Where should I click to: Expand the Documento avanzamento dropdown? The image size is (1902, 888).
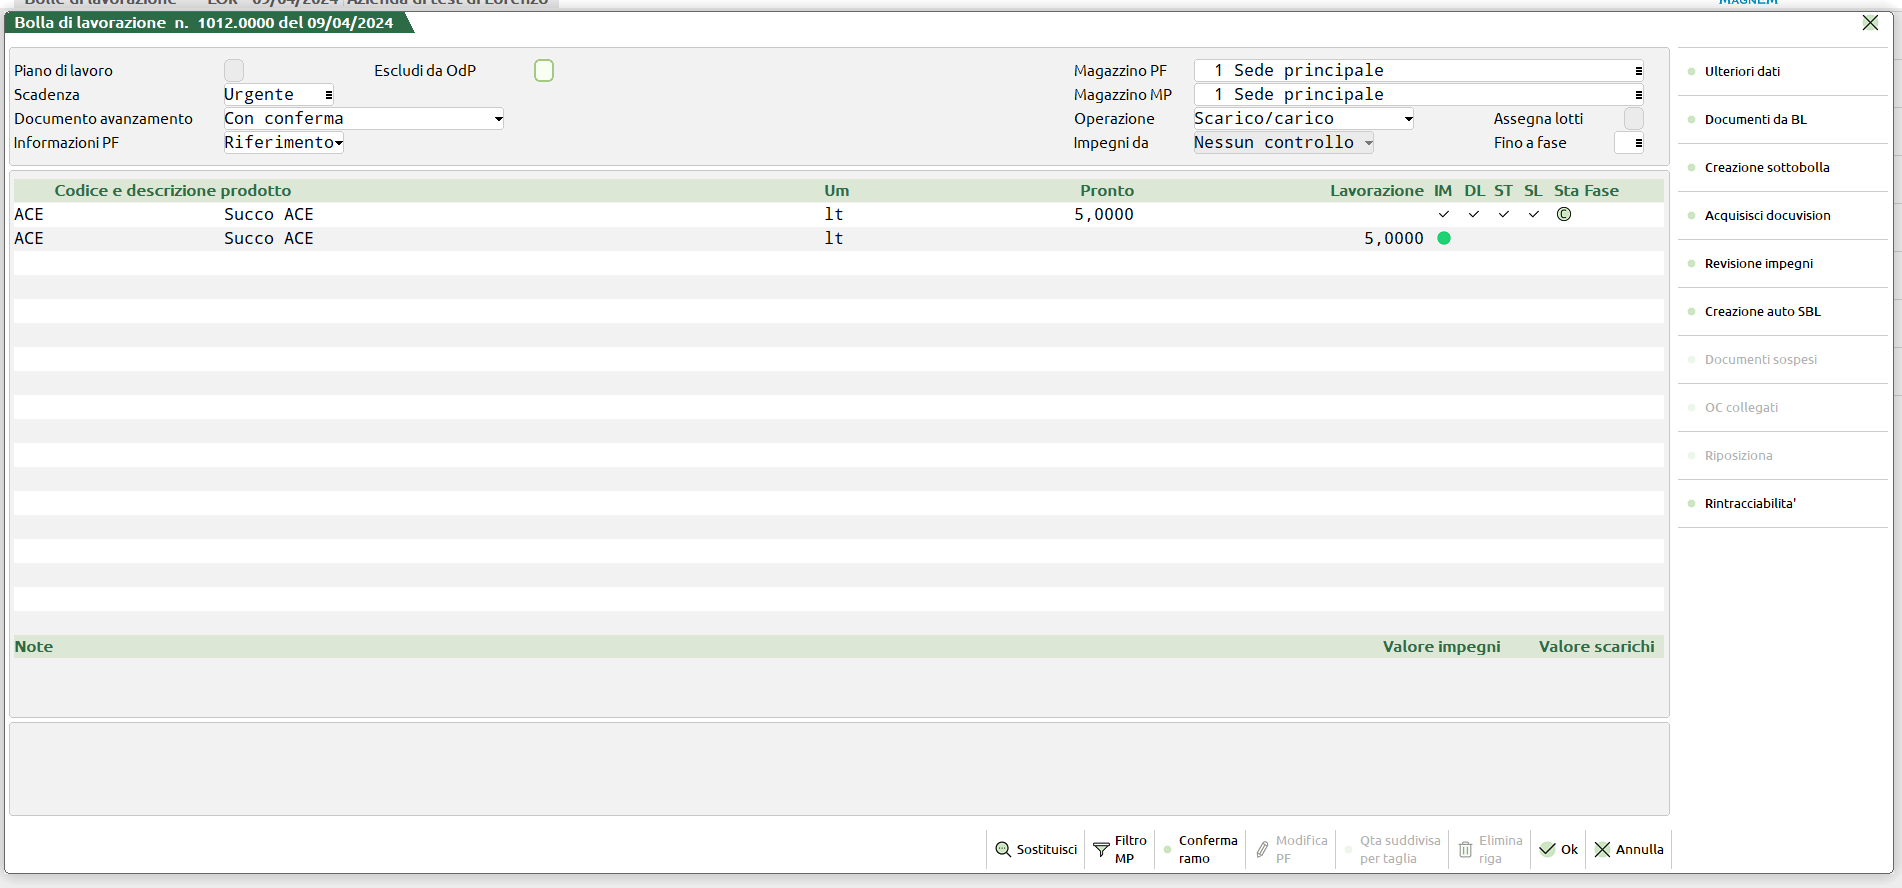pos(498,119)
